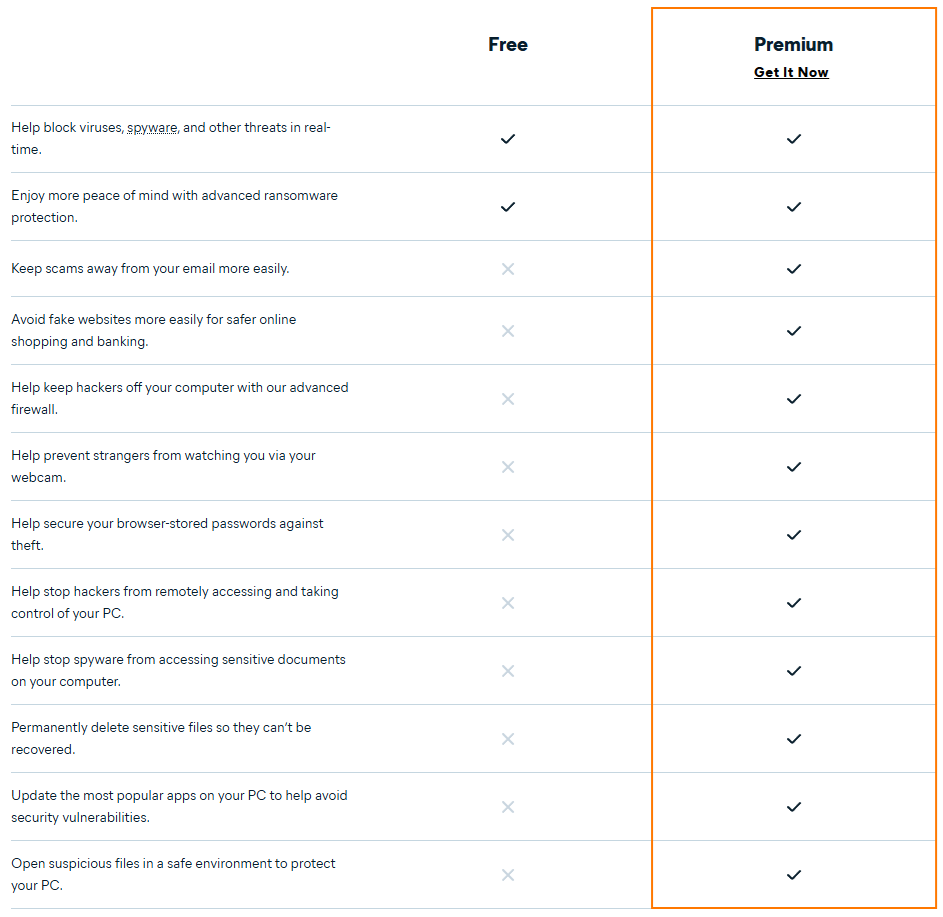Click Premium checkmark for suspicious files row
The width and height of the screenshot is (943, 917).
pos(794,875)
